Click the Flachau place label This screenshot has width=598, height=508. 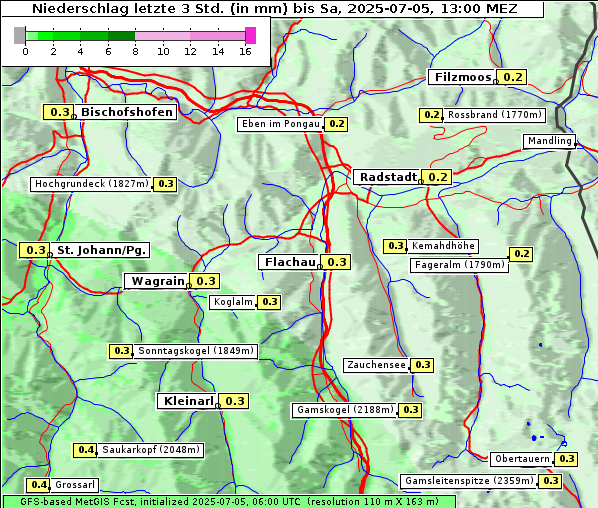coord(289,262)
